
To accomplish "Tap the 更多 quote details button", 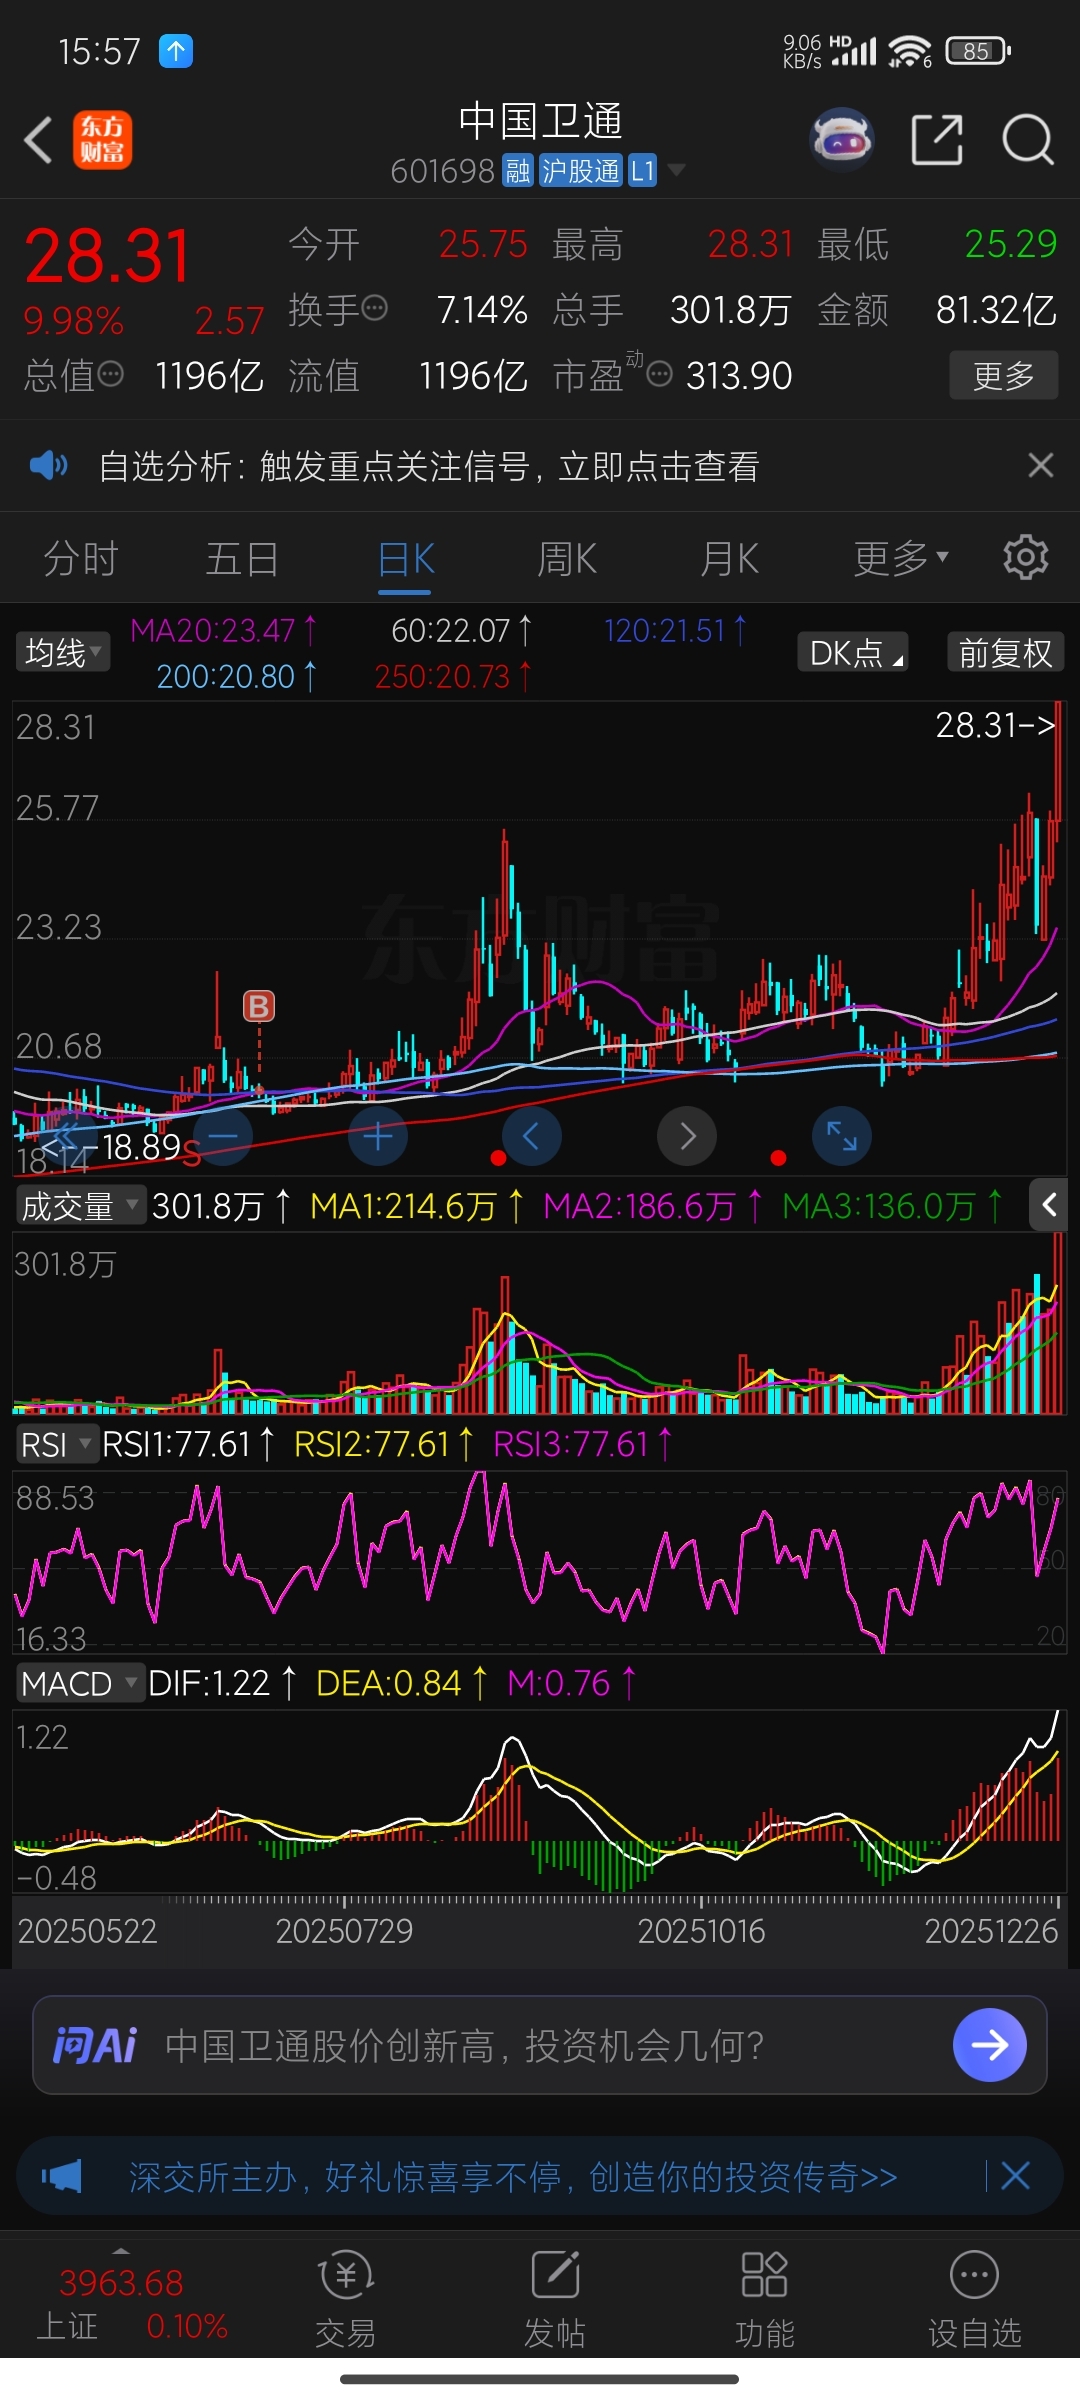I will [1003, 375].
